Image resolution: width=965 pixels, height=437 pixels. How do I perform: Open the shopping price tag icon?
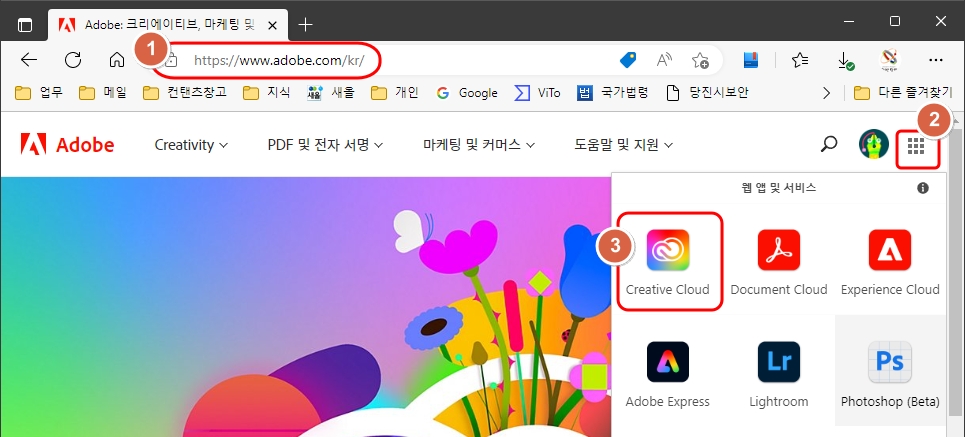pyautogui.click(x=628, y=60)
